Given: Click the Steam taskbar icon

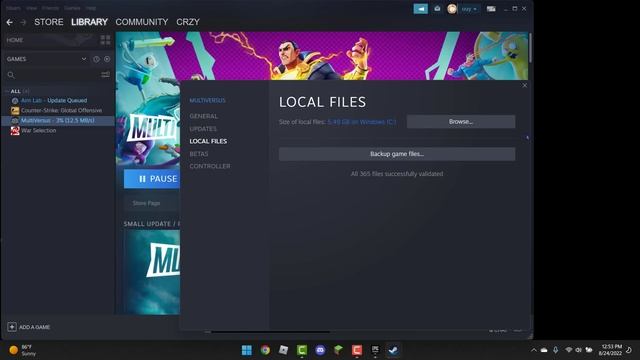Looking at the screenshot, I should (x=393, y=350).
